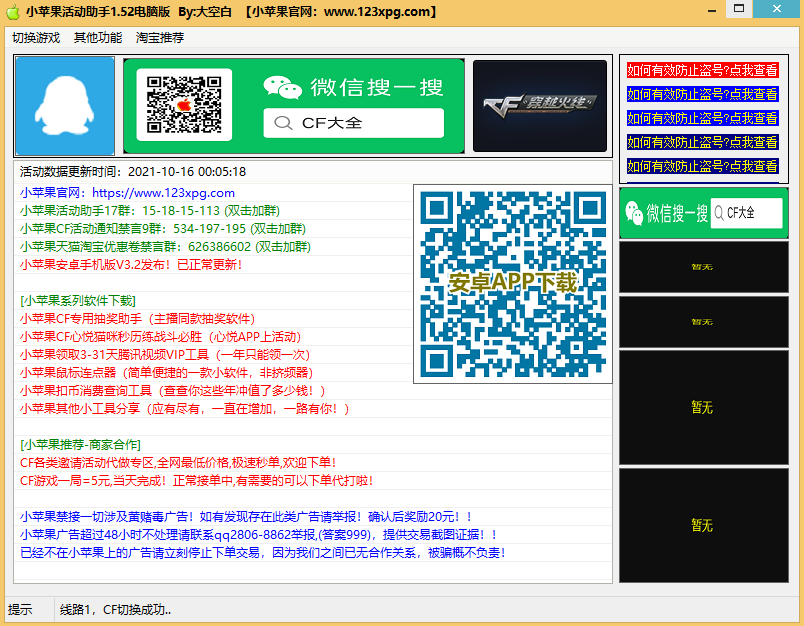Click 小苹果安卓手机版V3.2发布 announcement
This screenshot has width=804, height=626.
tap(131, 265)
